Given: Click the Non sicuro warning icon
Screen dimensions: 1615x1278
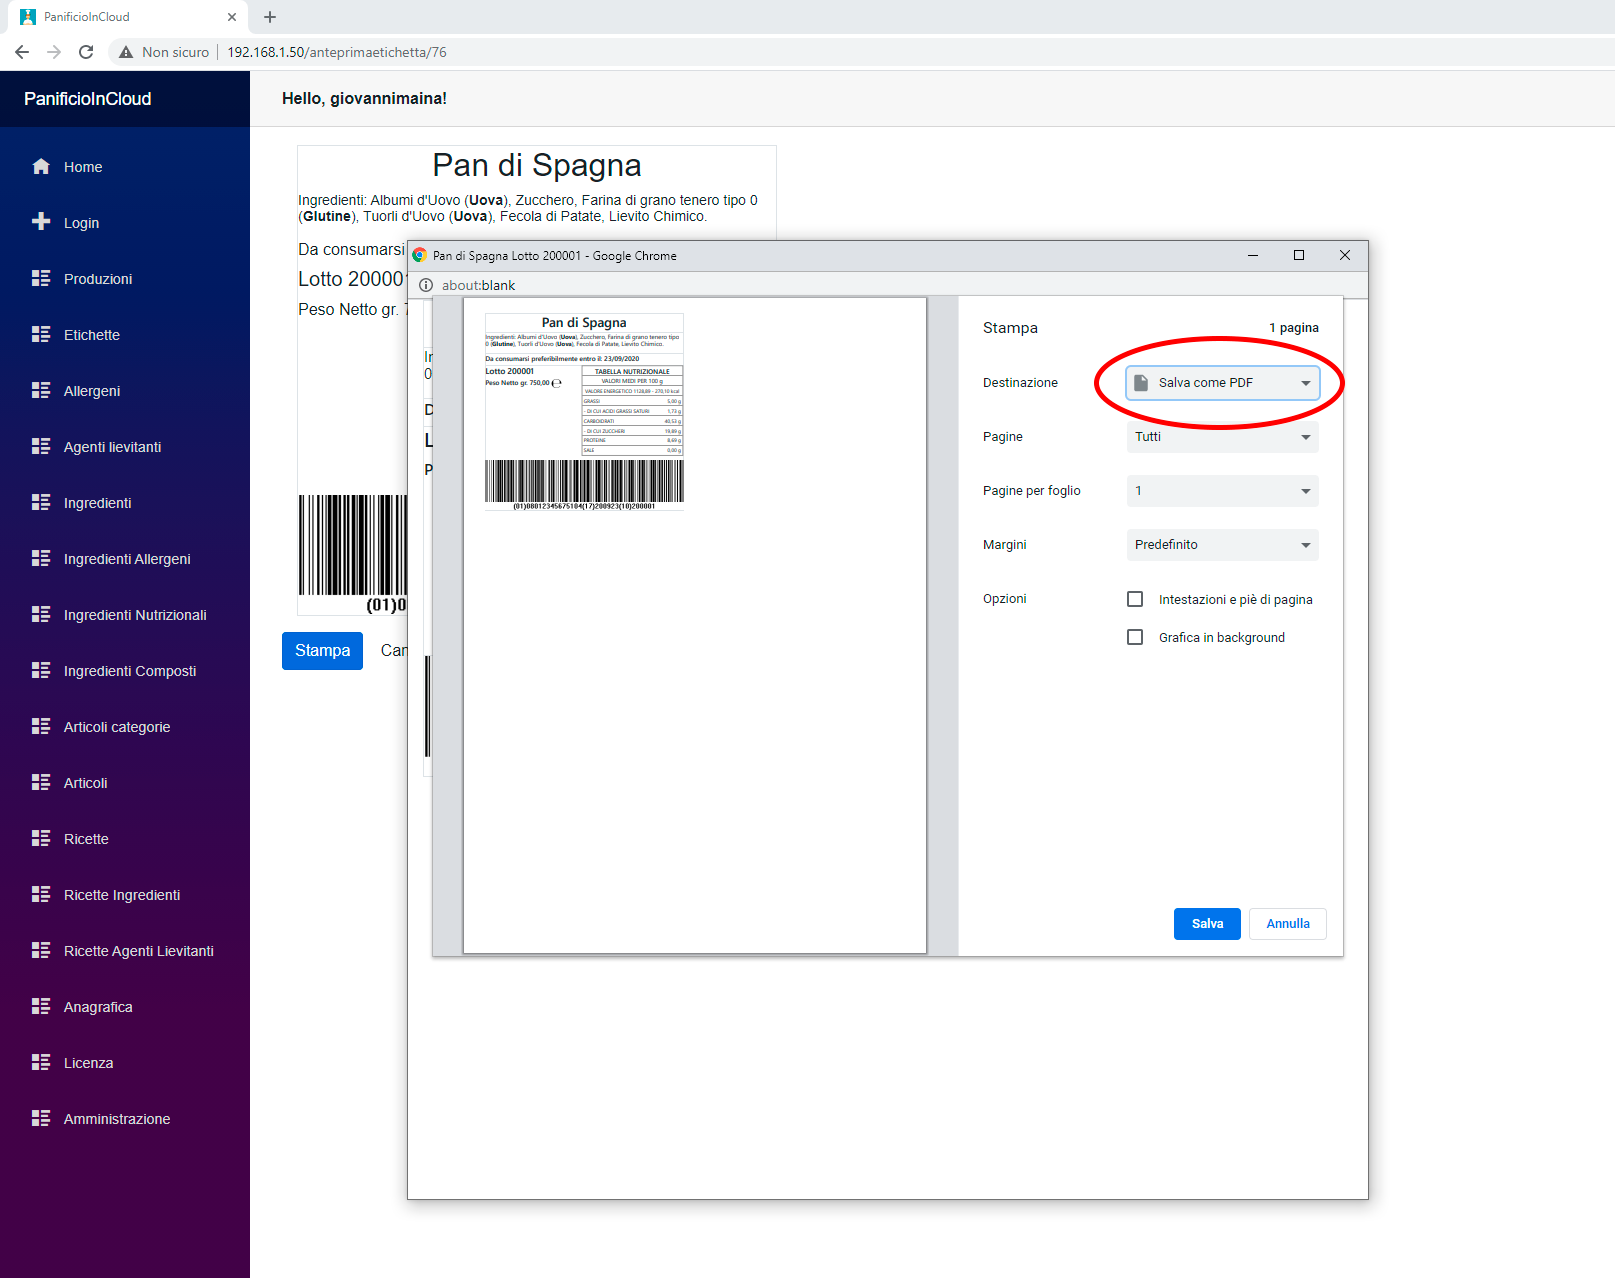Looking at the screenshot, I should [x=126, y=52].
